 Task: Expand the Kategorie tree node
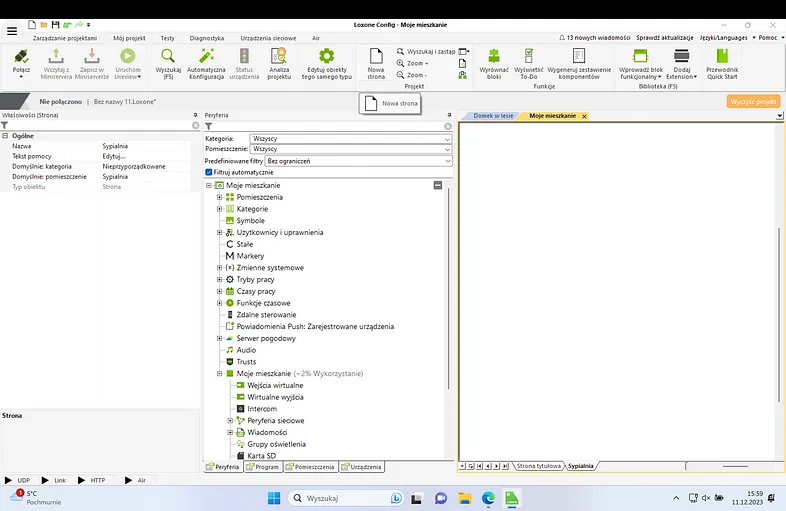pyautogui.click(x=219, y=209)
